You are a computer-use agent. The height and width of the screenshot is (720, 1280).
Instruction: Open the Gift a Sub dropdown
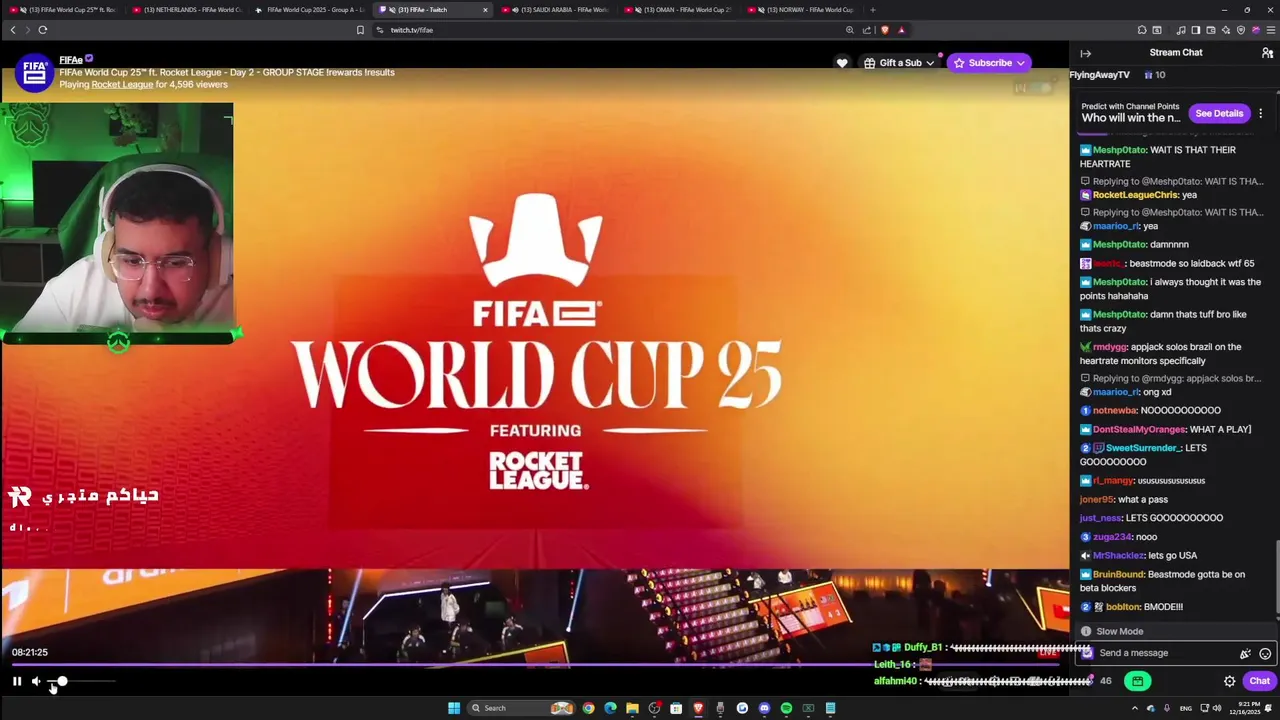click(x=899, y=63)
